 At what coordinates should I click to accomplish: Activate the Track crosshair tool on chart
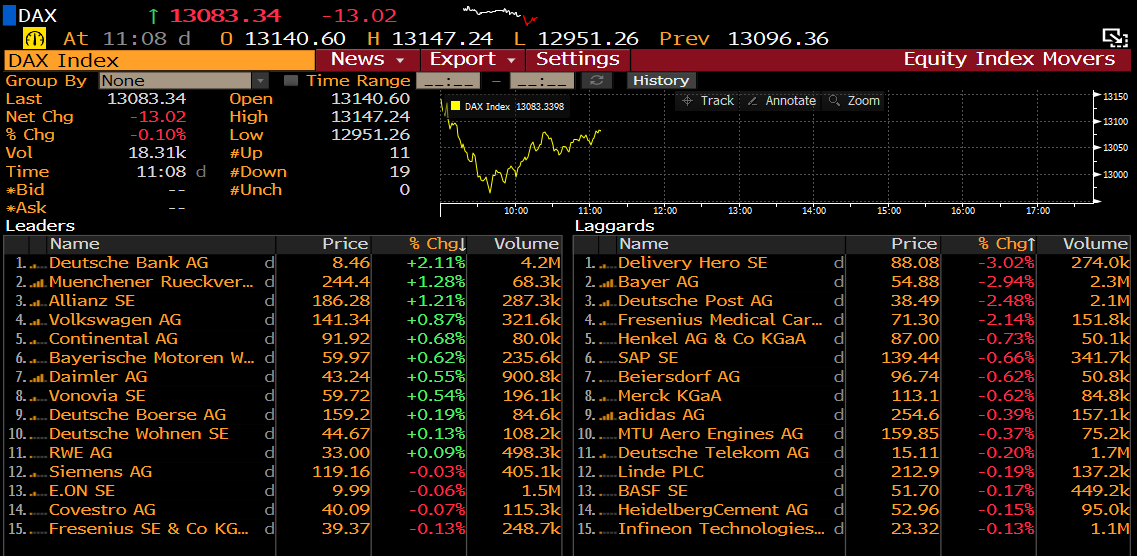[x=707, y=101]
